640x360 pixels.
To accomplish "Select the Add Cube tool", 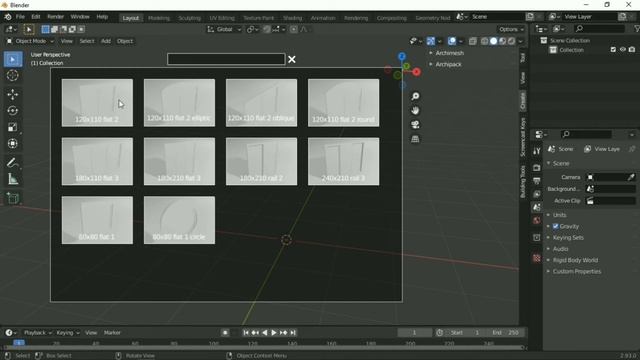I will coord(13,198).
